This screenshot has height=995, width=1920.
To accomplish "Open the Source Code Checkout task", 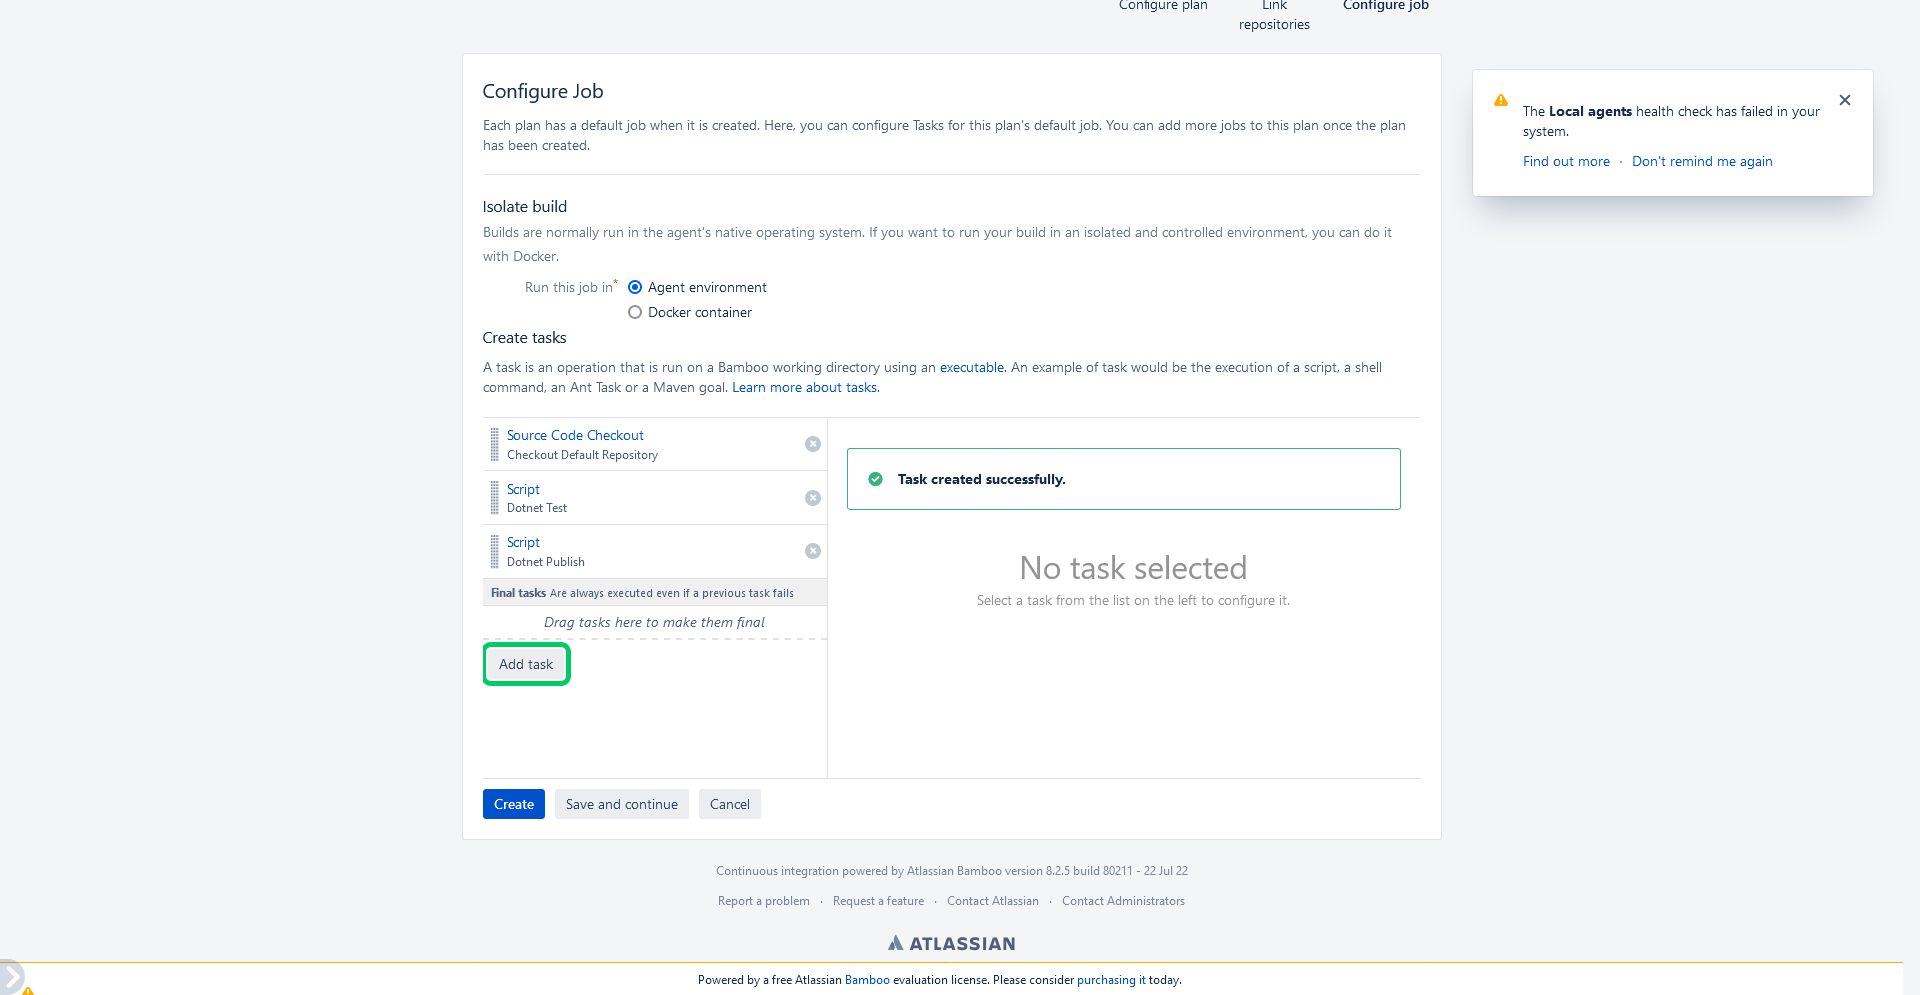I will pos(575,435).
